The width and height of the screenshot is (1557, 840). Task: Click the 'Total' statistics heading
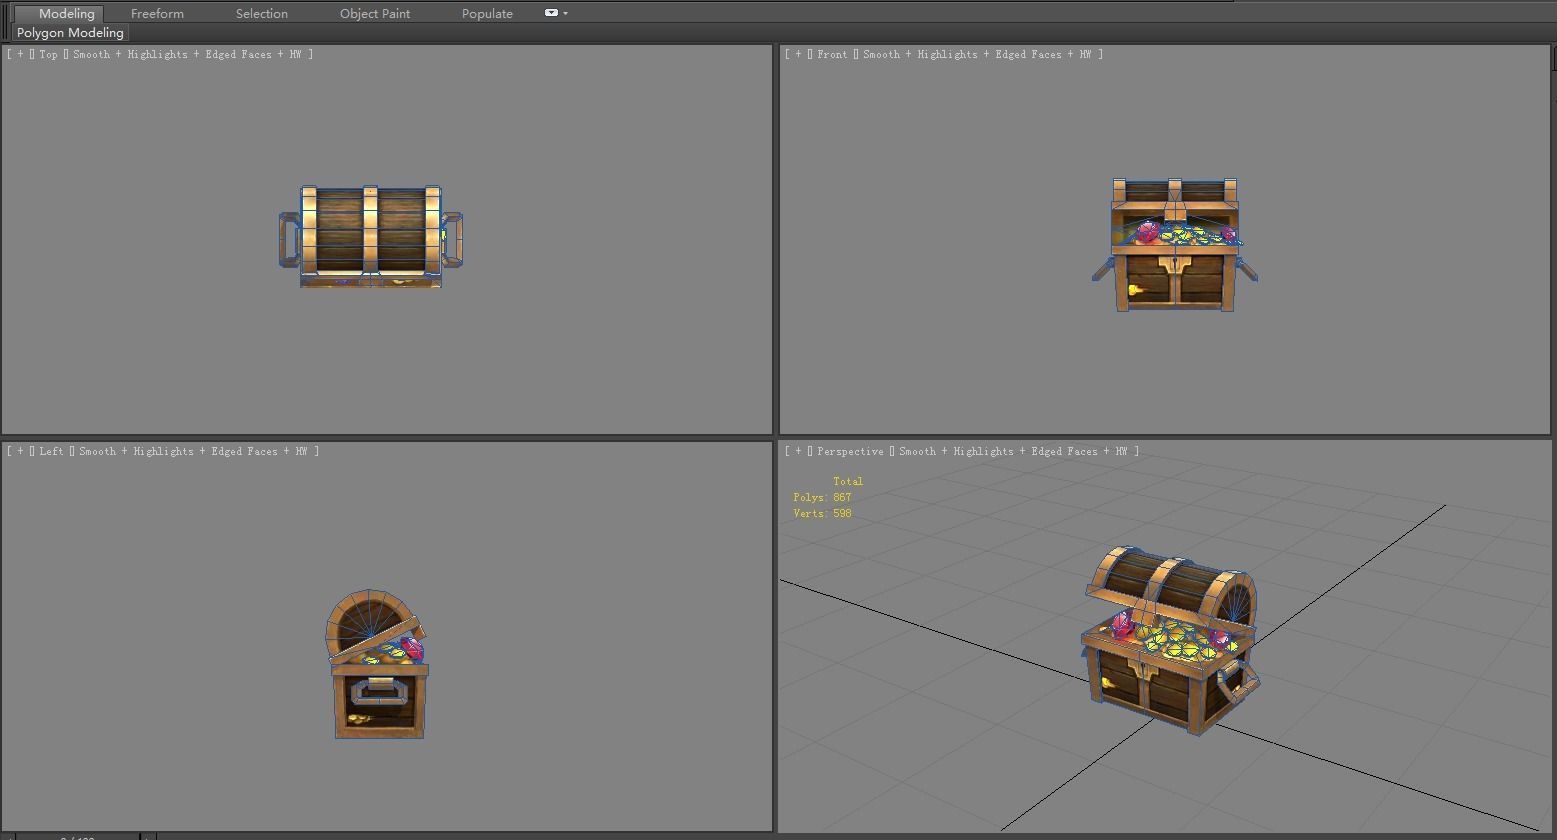point(848,481)
